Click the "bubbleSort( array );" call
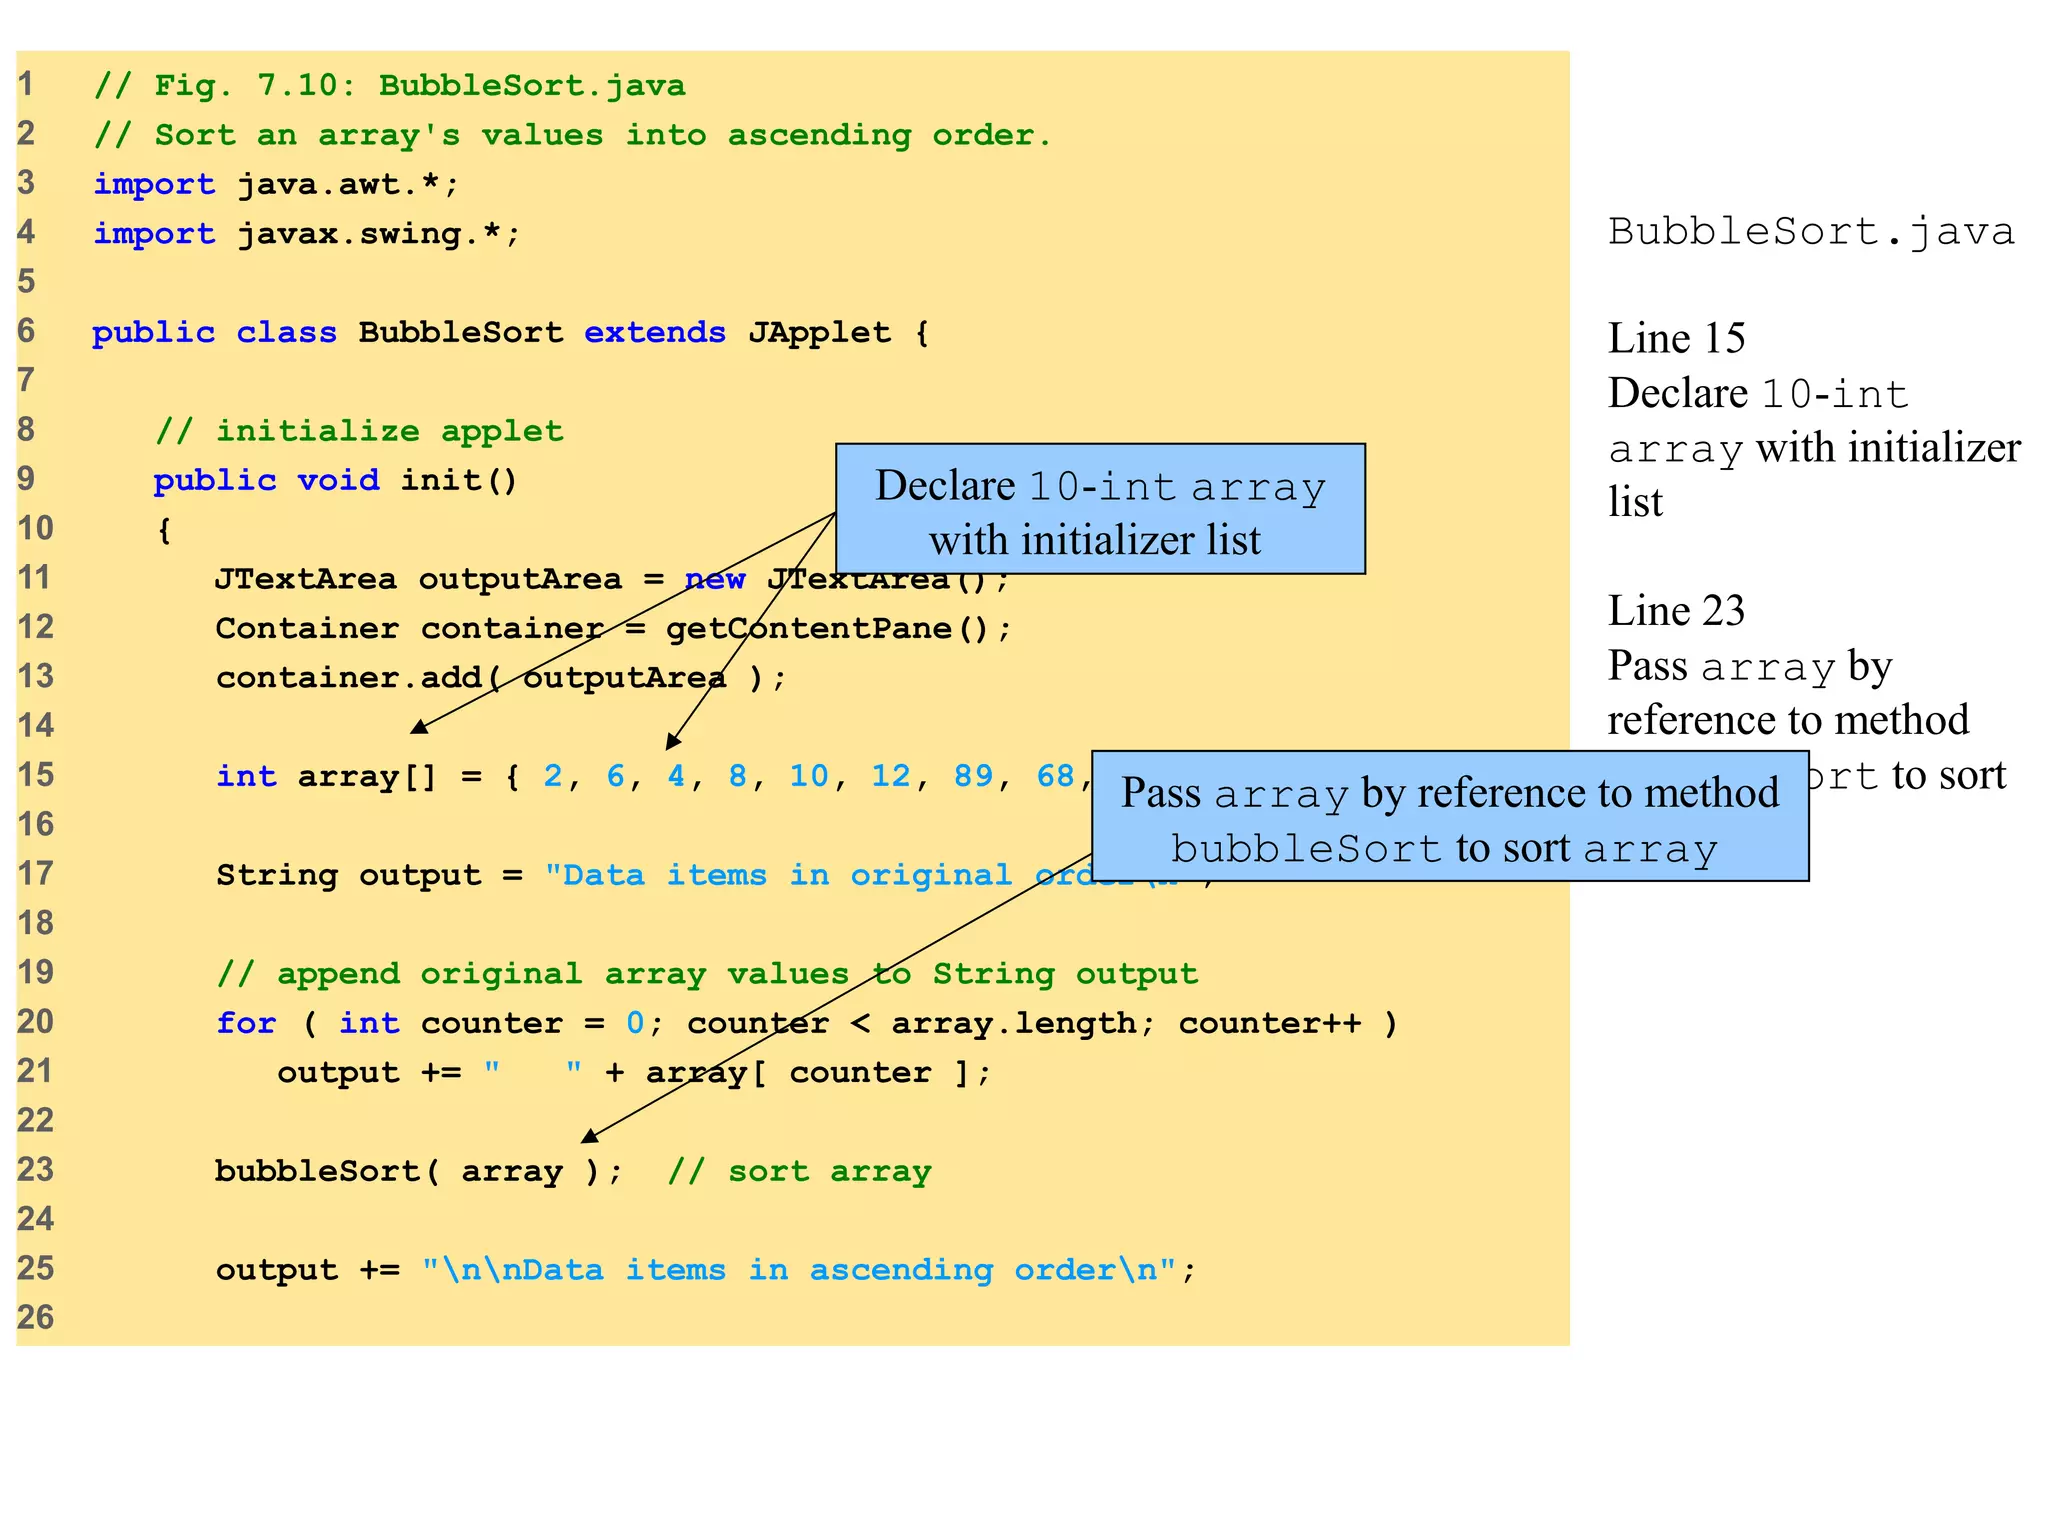2048x1536 pixels. [419, 1171]
